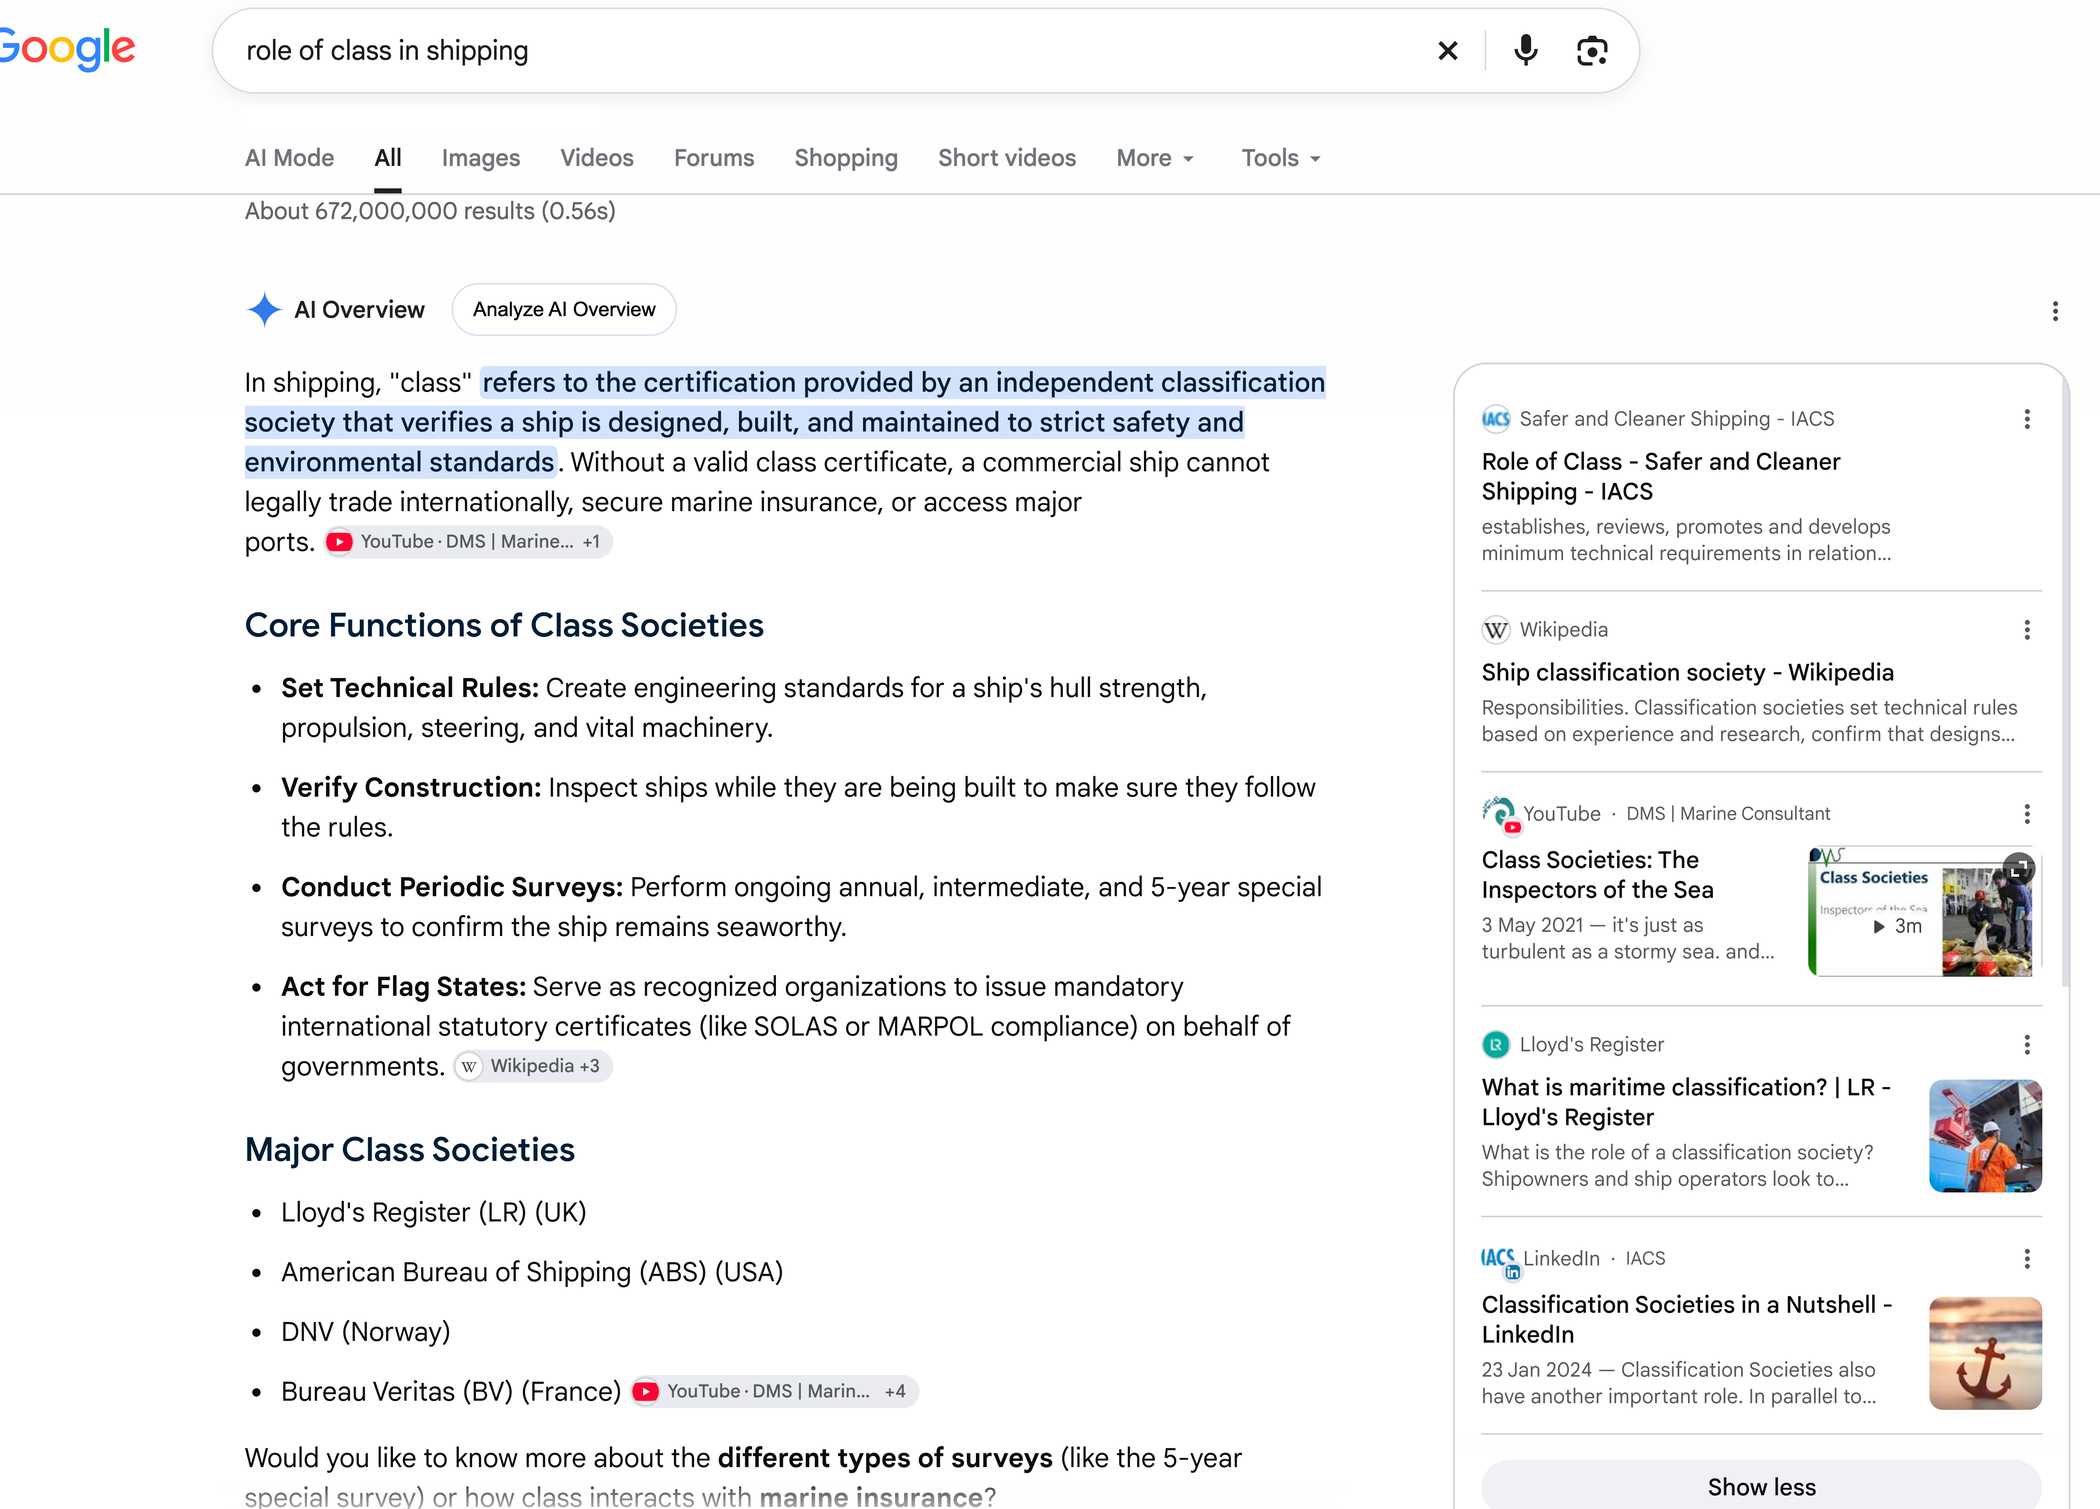Viewport: 2100px width, 1509px height.
Task: Switch to the AI Mode tab
Action: (289, 158)
